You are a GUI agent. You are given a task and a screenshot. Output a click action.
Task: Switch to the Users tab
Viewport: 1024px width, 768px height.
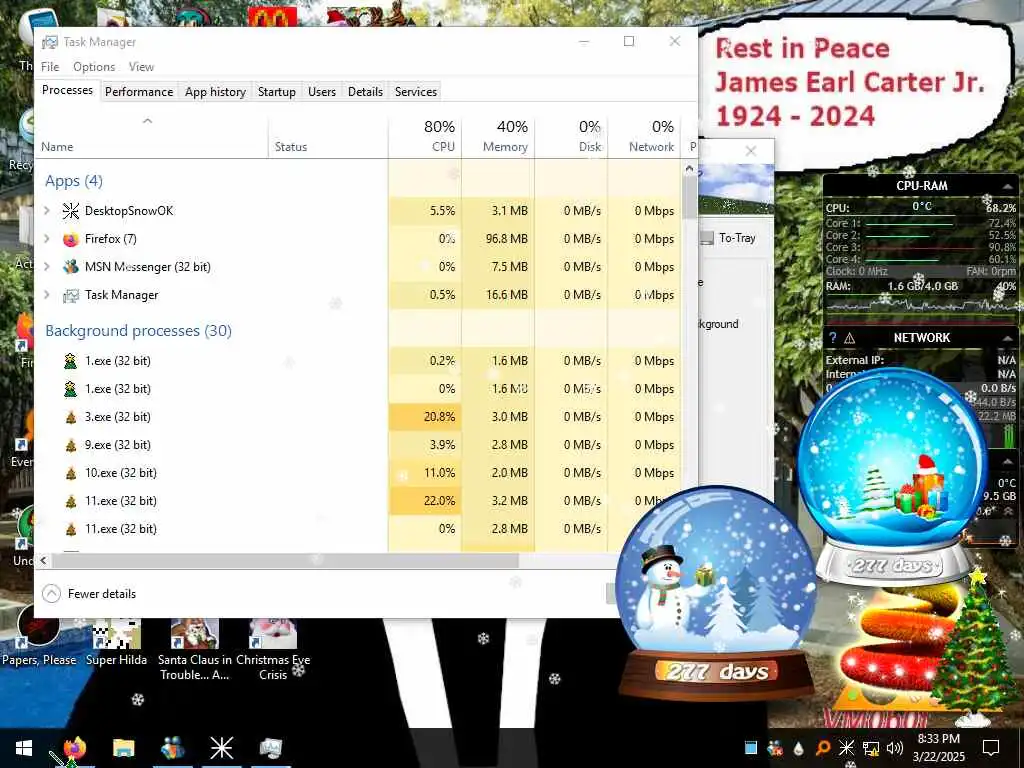[322, 91]
